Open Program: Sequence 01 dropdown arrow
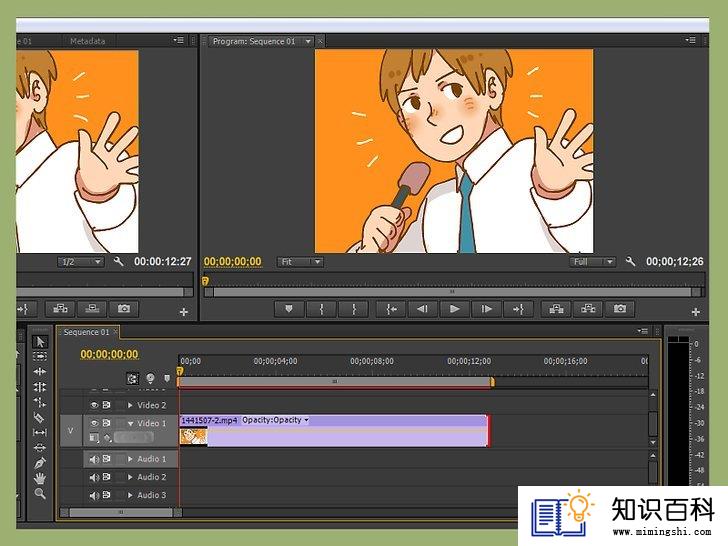The width and height of the screenshot is (728, 546). point(308,41)
